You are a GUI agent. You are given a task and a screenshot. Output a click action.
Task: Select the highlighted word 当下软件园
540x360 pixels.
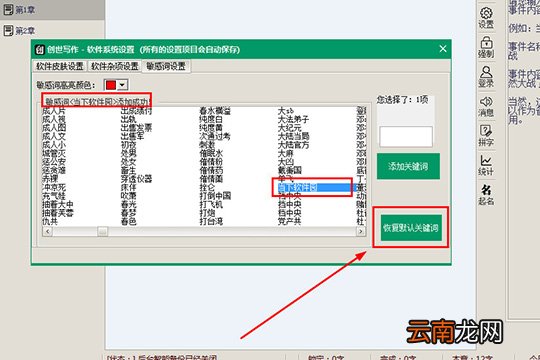[x=297, y=188]
